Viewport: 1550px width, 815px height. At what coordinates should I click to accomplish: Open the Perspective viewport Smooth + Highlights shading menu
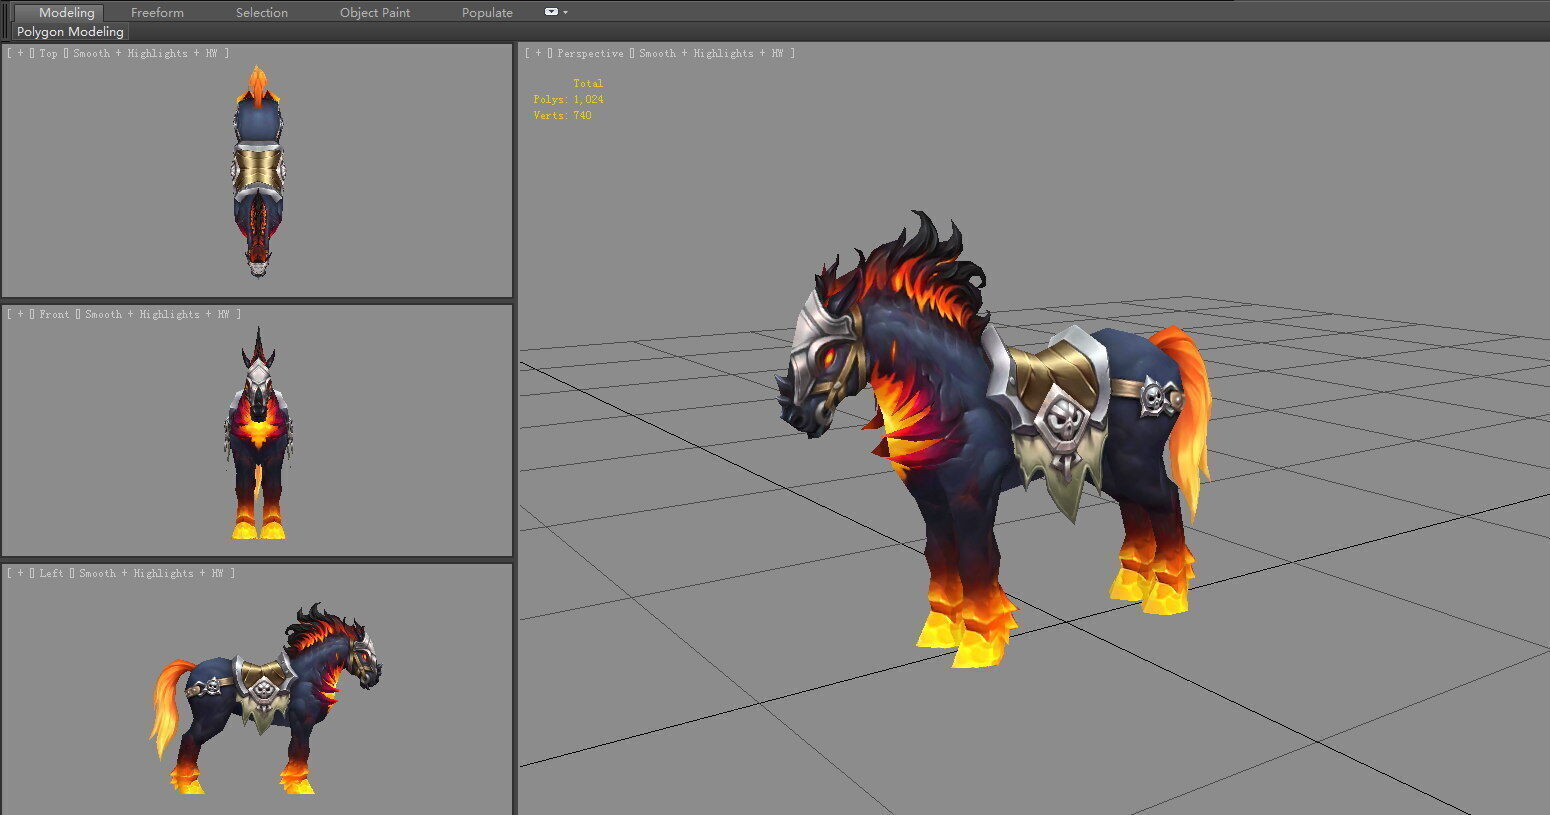pos(711,53)
